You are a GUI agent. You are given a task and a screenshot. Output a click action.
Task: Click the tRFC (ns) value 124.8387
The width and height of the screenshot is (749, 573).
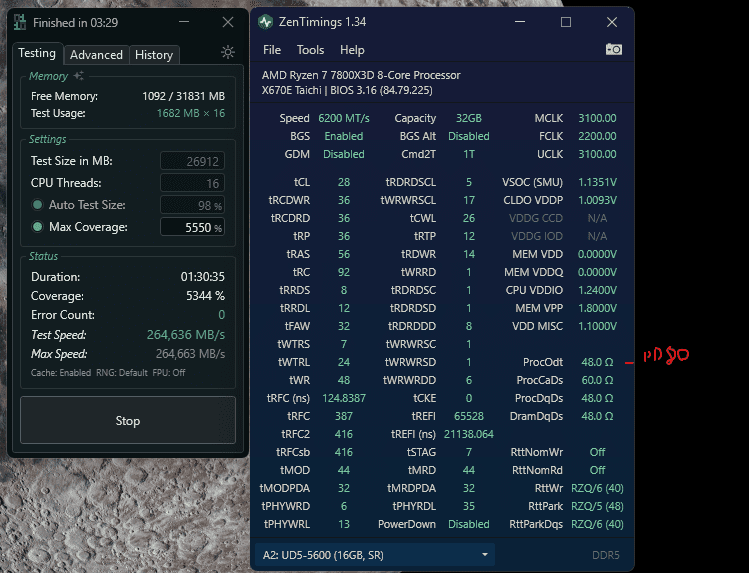click(x=344, y=398)
